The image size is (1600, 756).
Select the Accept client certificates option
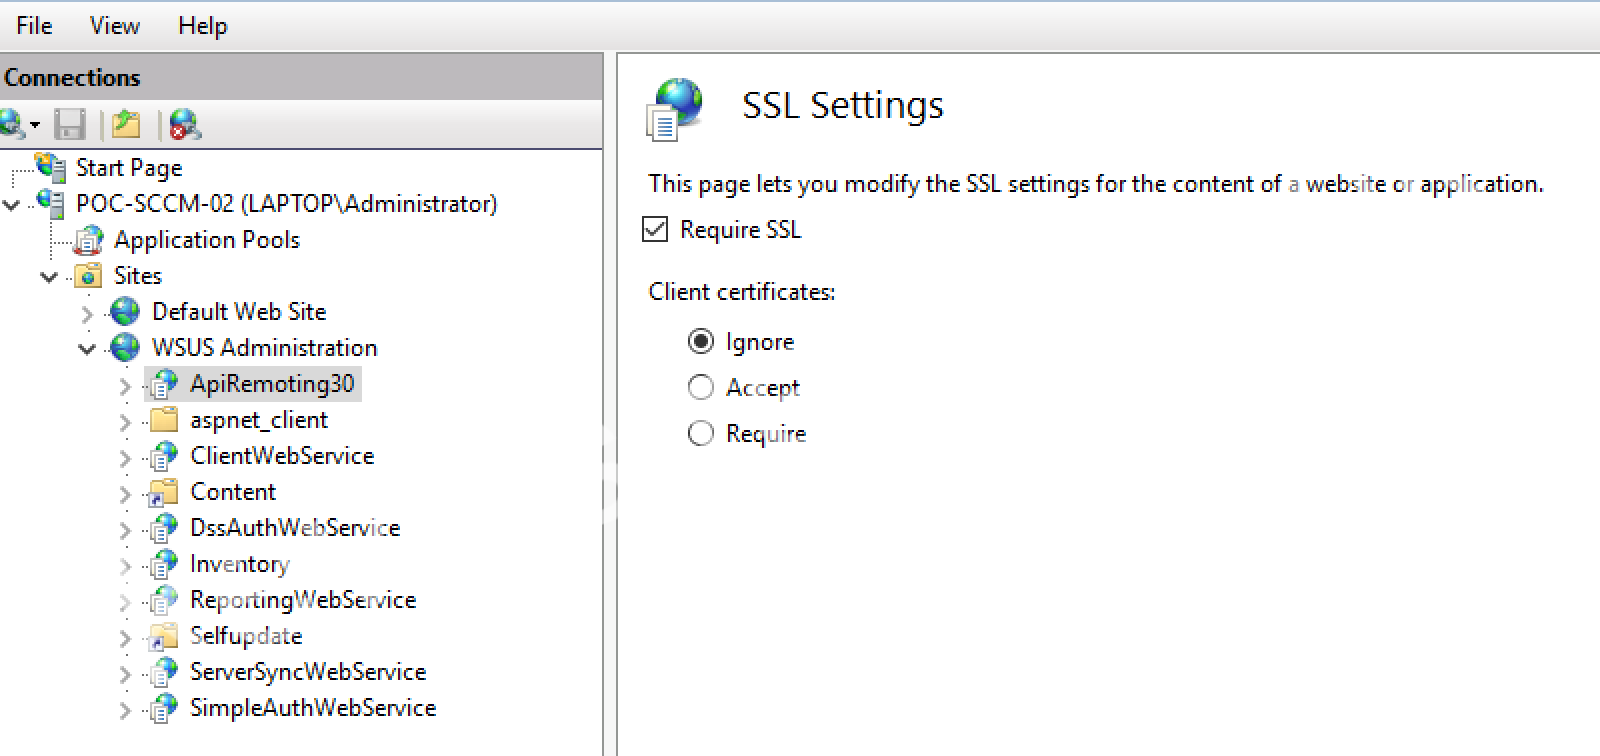tap(701, 388)
